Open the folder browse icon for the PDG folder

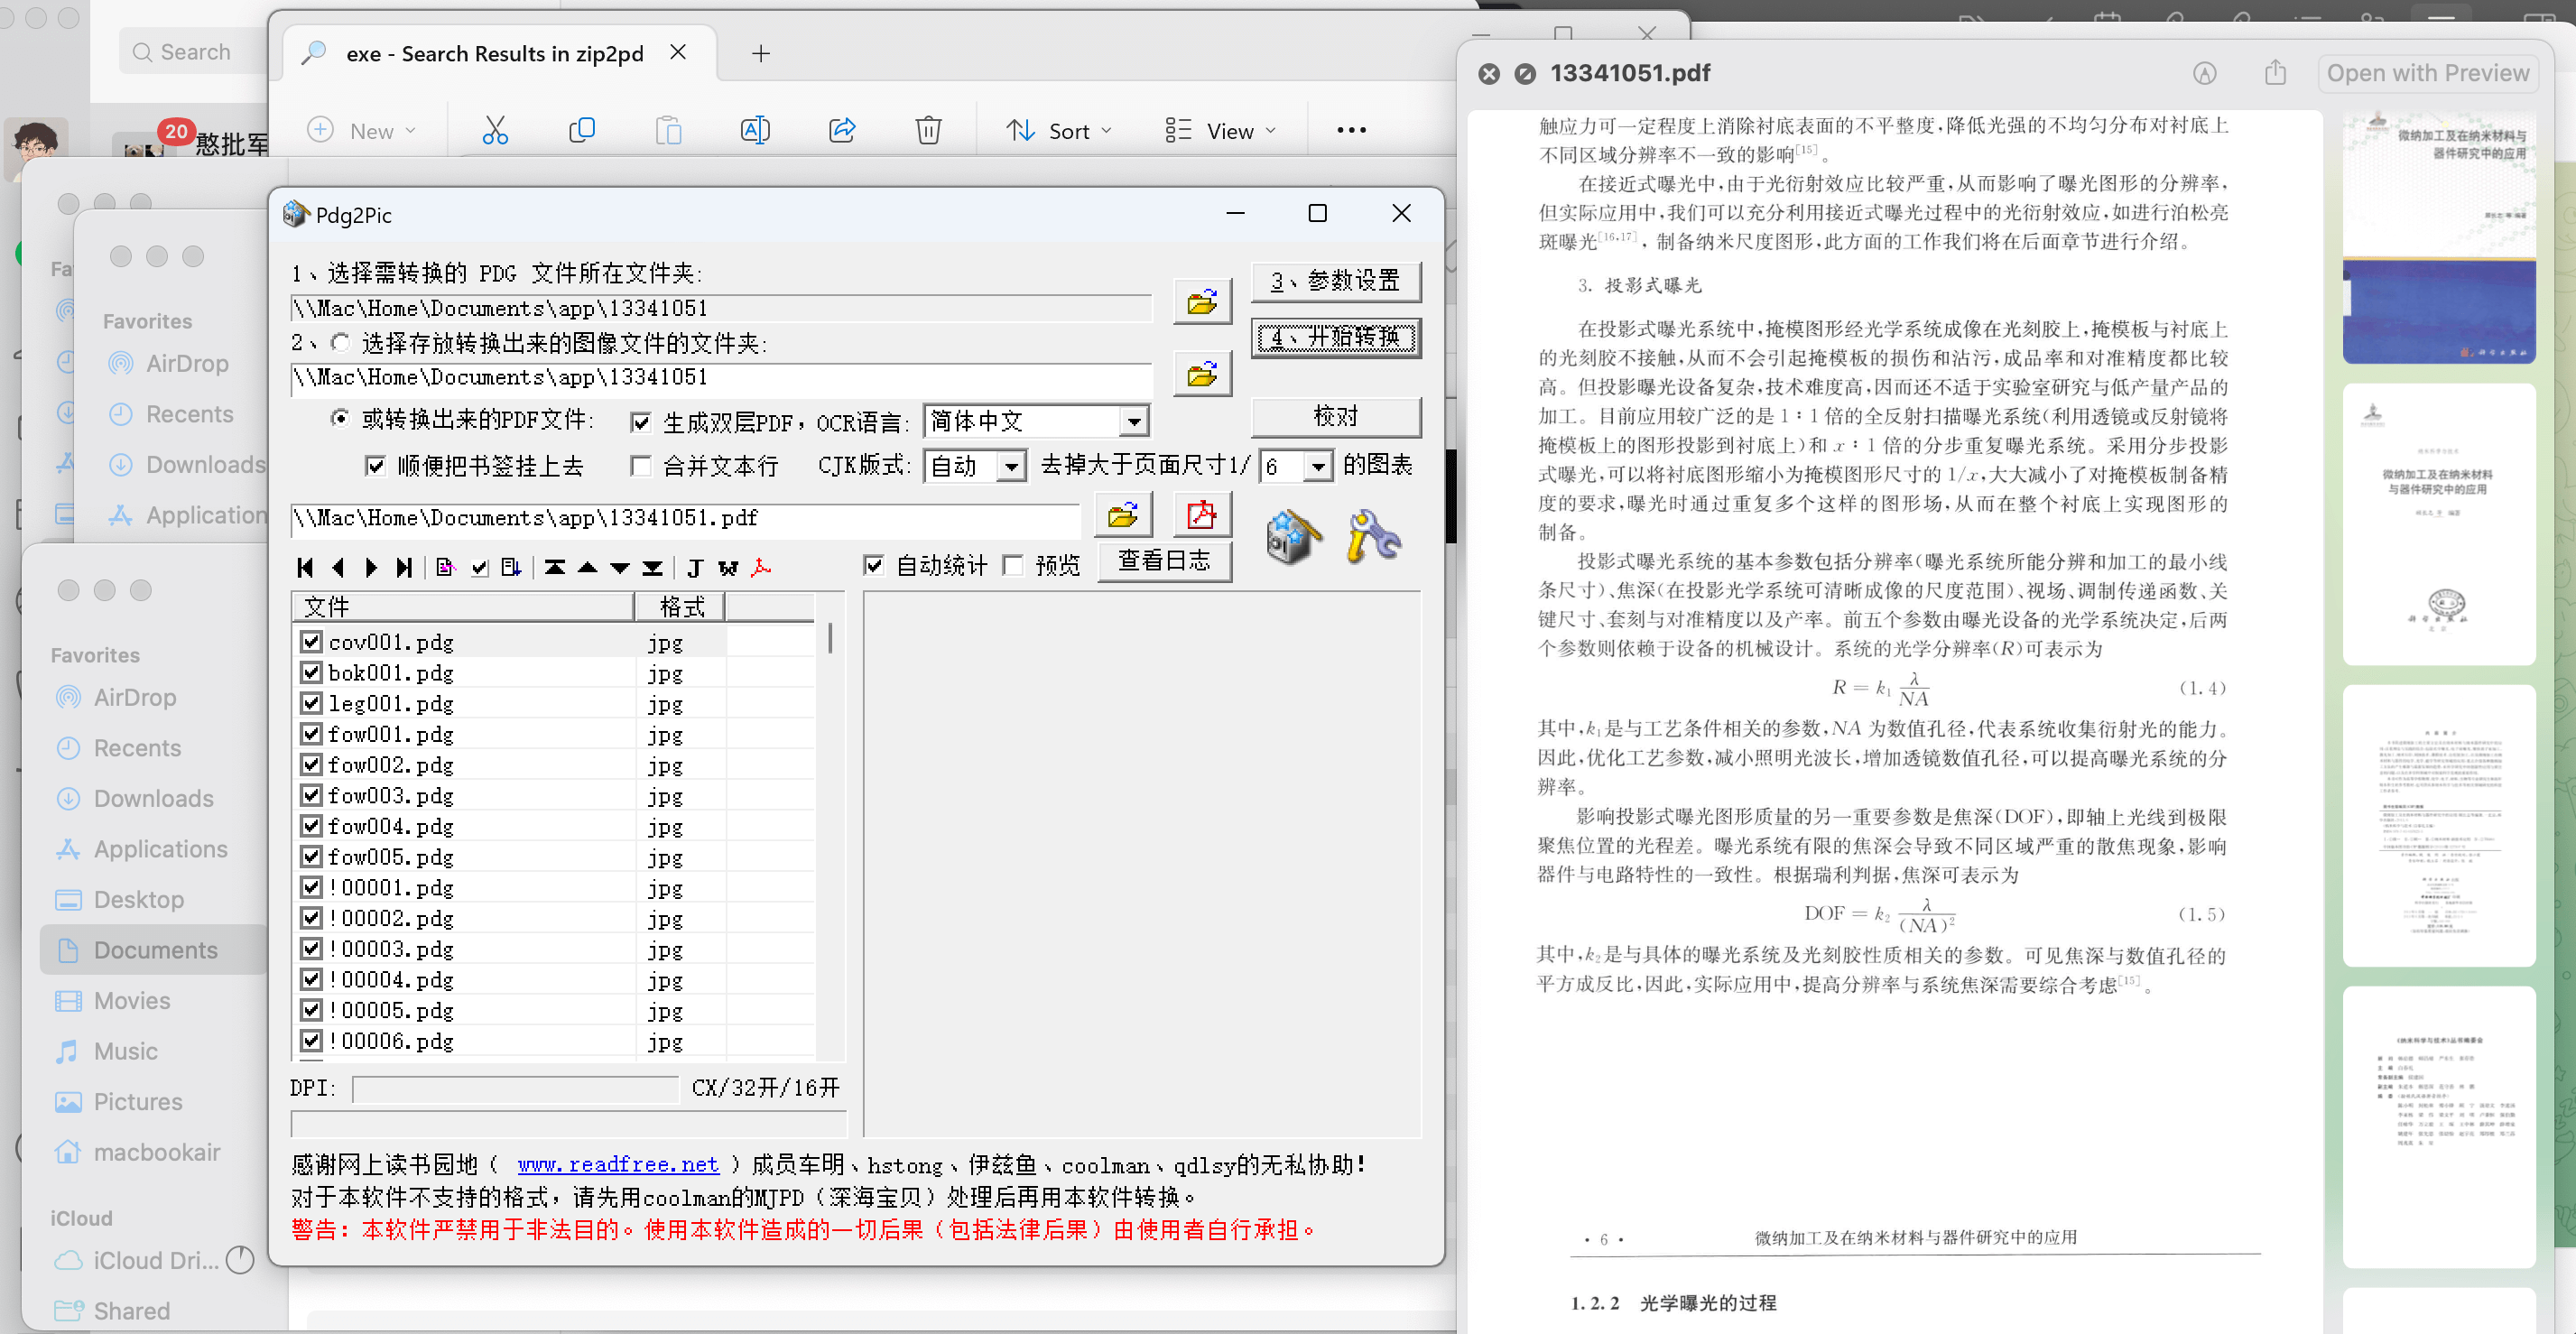[x=1202, y=302]
